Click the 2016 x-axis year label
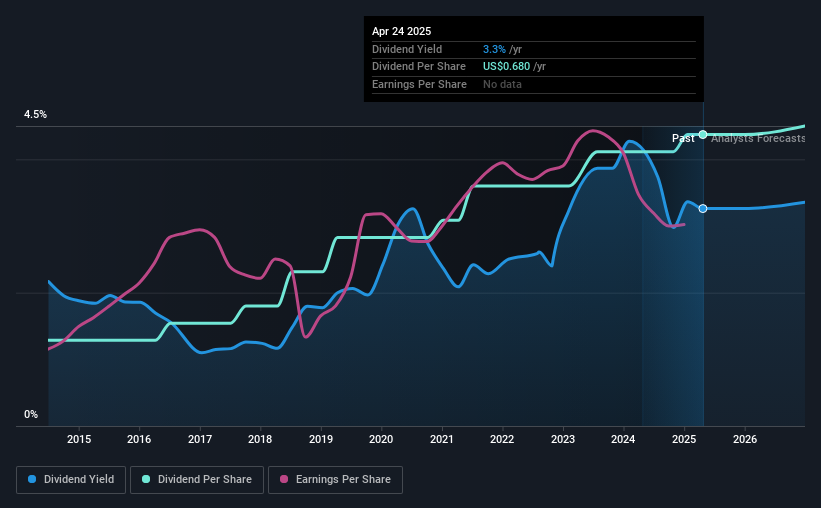The image size is (821, 508). coord(139,439)
